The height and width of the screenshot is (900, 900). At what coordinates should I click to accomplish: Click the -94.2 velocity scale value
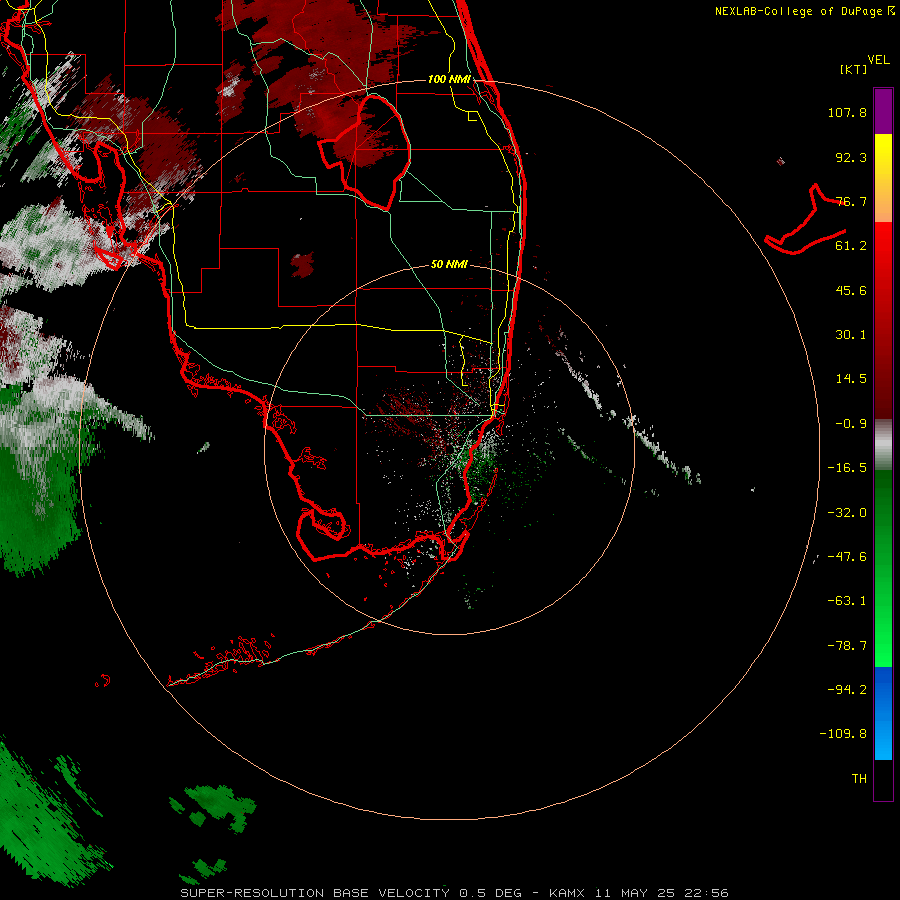[847, 690]
